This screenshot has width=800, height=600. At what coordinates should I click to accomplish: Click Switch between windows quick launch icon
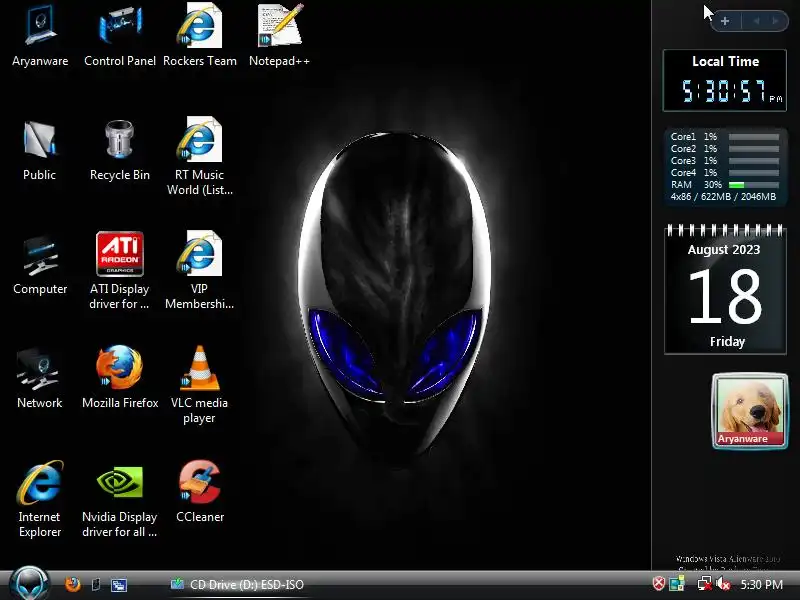click(119, 585)
